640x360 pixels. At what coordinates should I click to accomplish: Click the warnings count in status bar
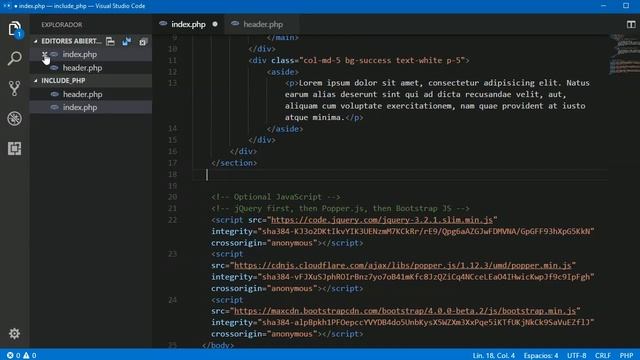30,356
